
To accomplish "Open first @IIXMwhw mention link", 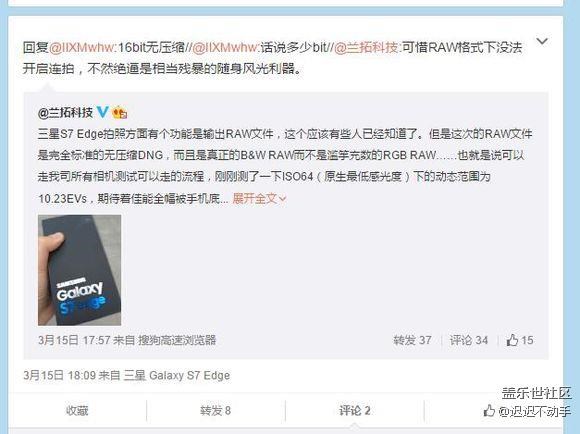I will point(81,47).
